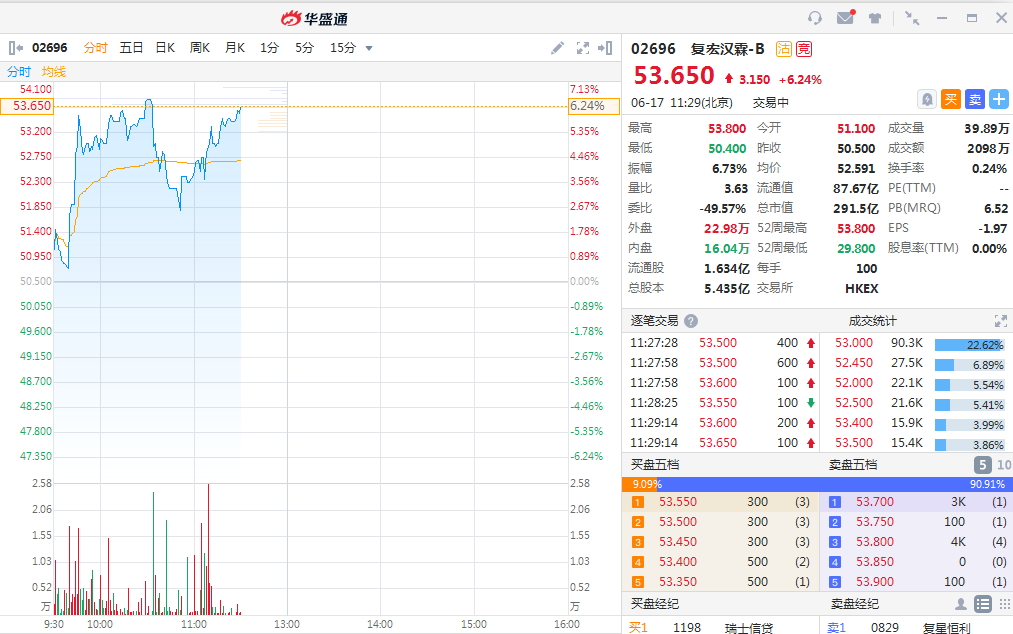The width and height of the screenshot is (1013, 634).
Task: Click broker 复星恒利 in sell queue
Action: click(946, 628)
